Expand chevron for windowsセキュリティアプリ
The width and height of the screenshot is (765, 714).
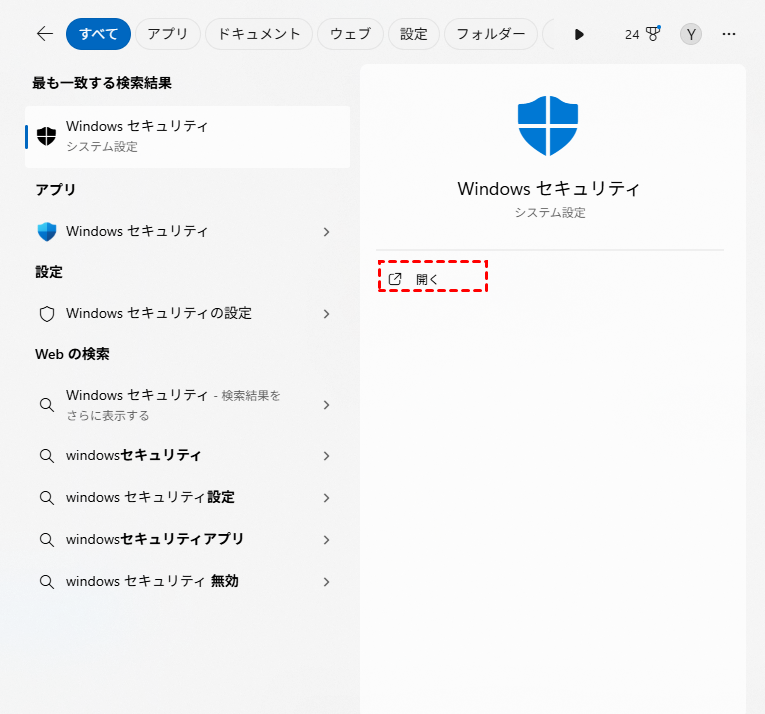click(326, 540)
